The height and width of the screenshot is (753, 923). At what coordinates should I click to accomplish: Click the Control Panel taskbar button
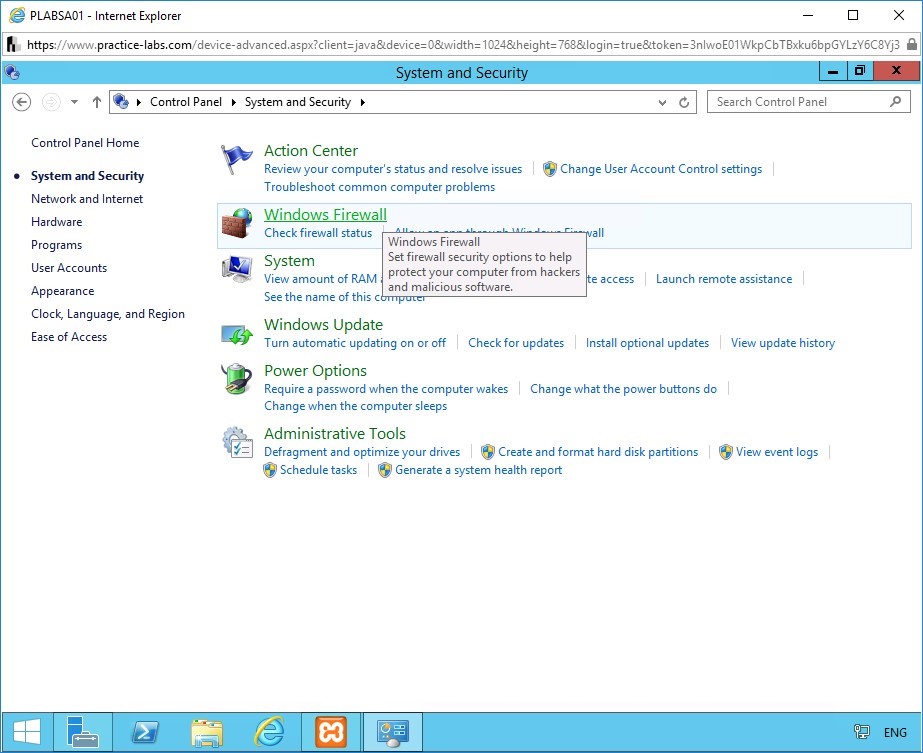click(393, 732)
